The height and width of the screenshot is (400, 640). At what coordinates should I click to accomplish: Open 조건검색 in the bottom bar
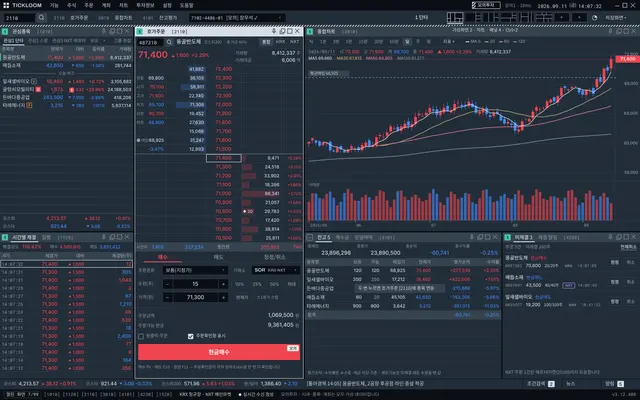coord(540,384)
